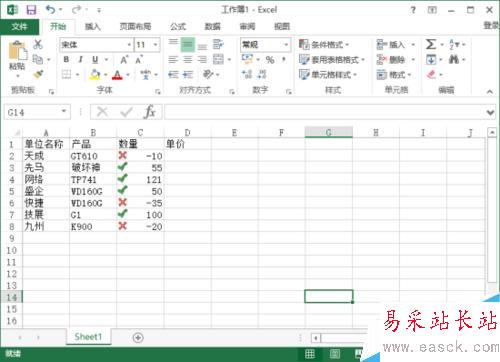
Task: Copy the selection with copy icon
Action: coord(38,59)
